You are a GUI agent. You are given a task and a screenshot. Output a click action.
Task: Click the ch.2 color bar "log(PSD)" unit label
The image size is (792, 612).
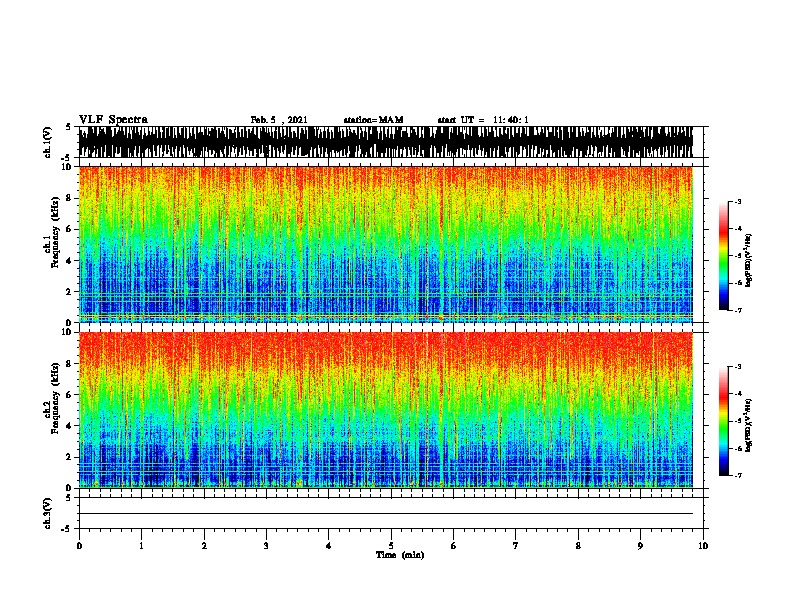(x=748, y=425)
